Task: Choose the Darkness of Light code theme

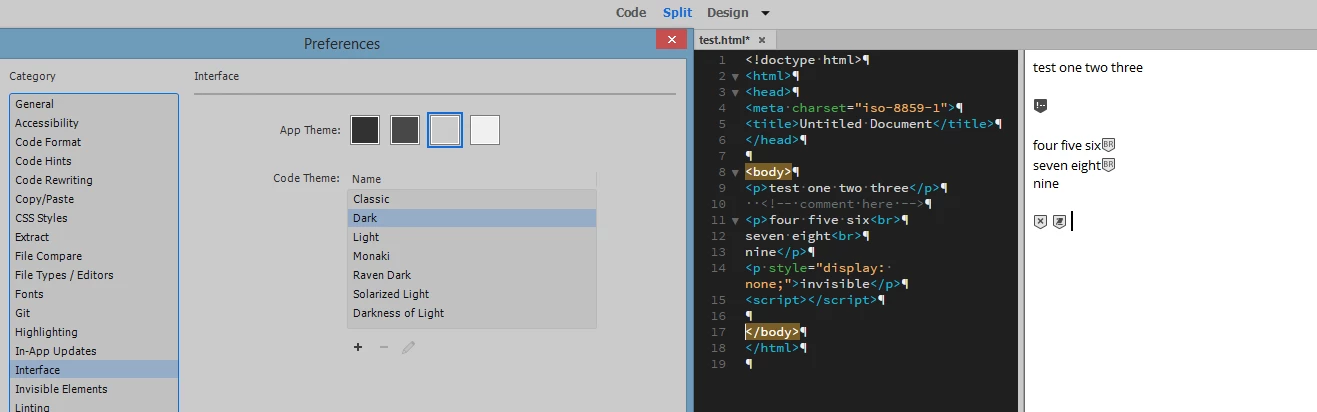Action: coord(471,313)
